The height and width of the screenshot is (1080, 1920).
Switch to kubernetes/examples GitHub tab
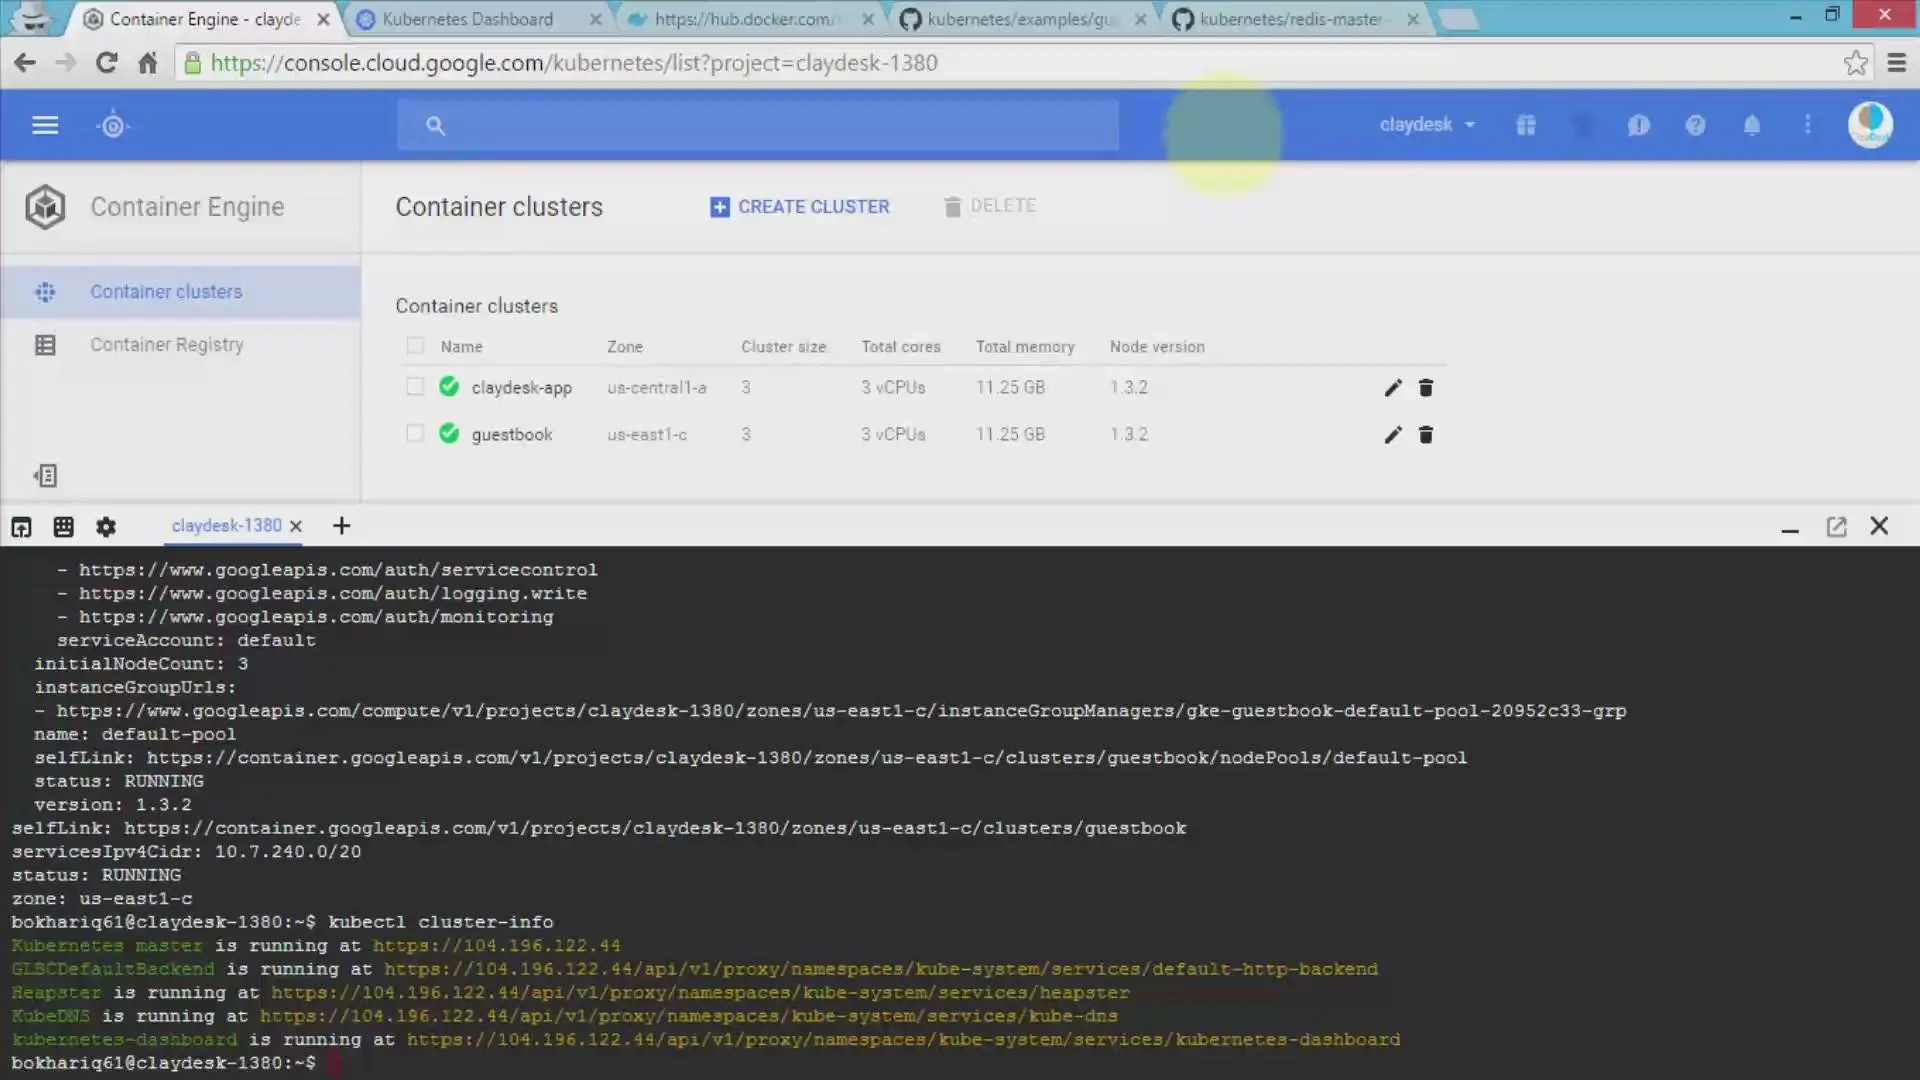coord(1020,19)
